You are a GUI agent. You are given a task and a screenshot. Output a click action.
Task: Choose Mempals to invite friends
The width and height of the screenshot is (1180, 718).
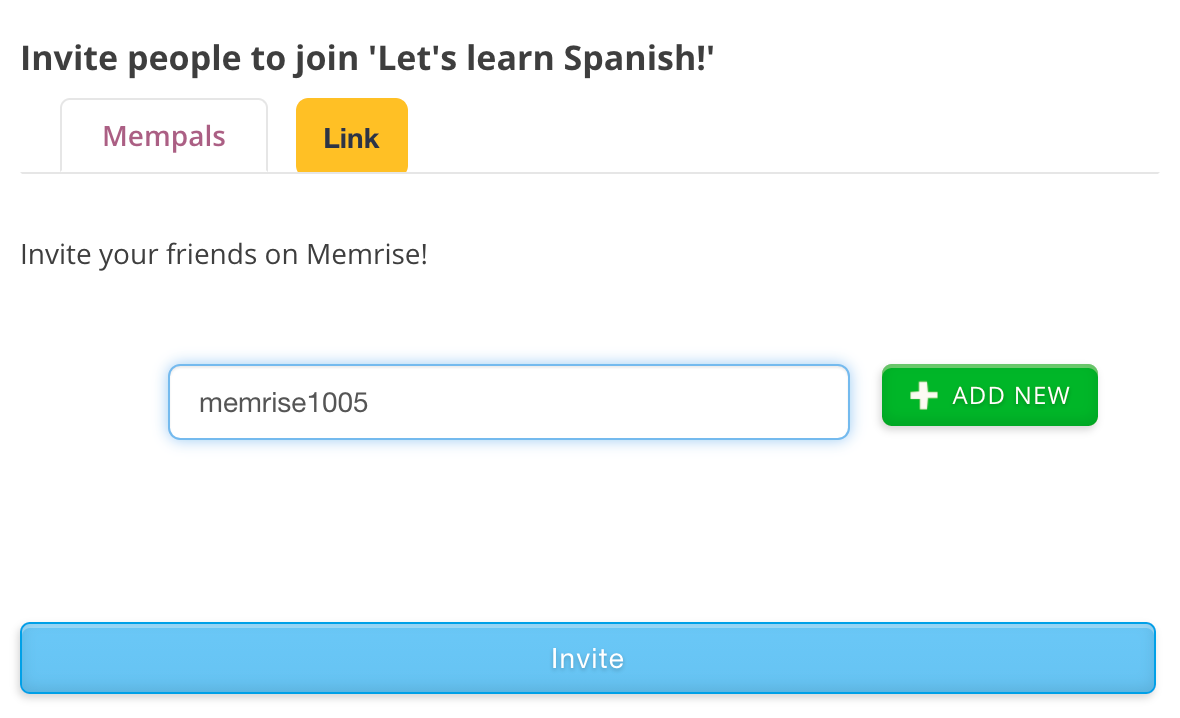pos(164,136)
